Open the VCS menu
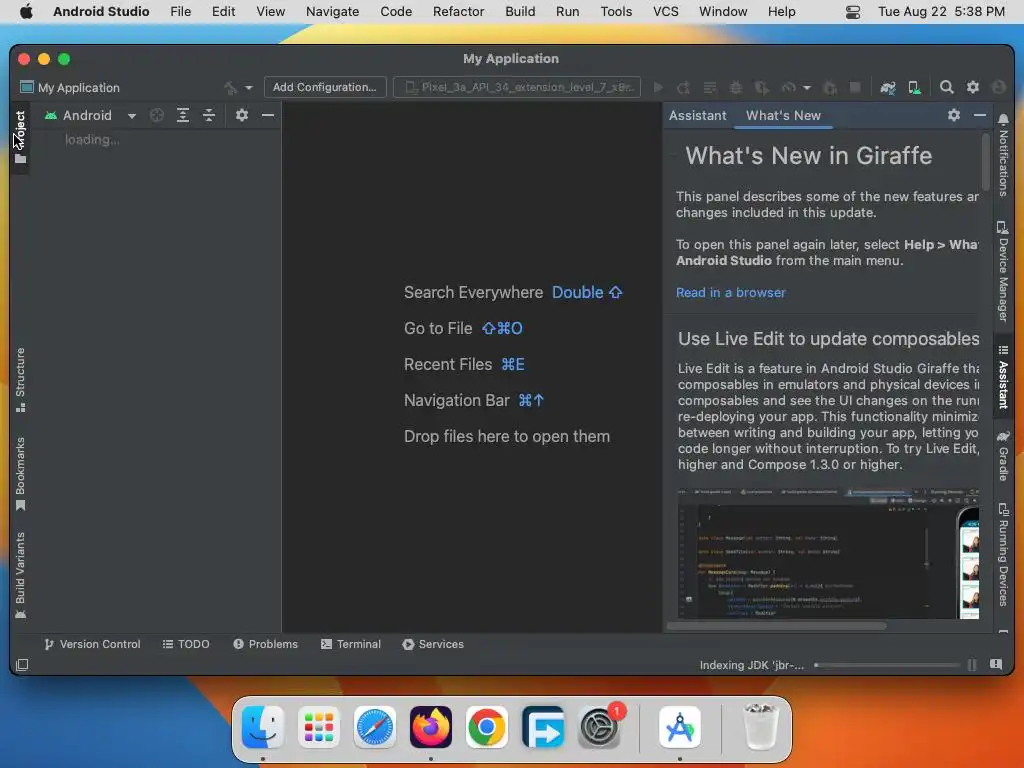 (665, 11)
